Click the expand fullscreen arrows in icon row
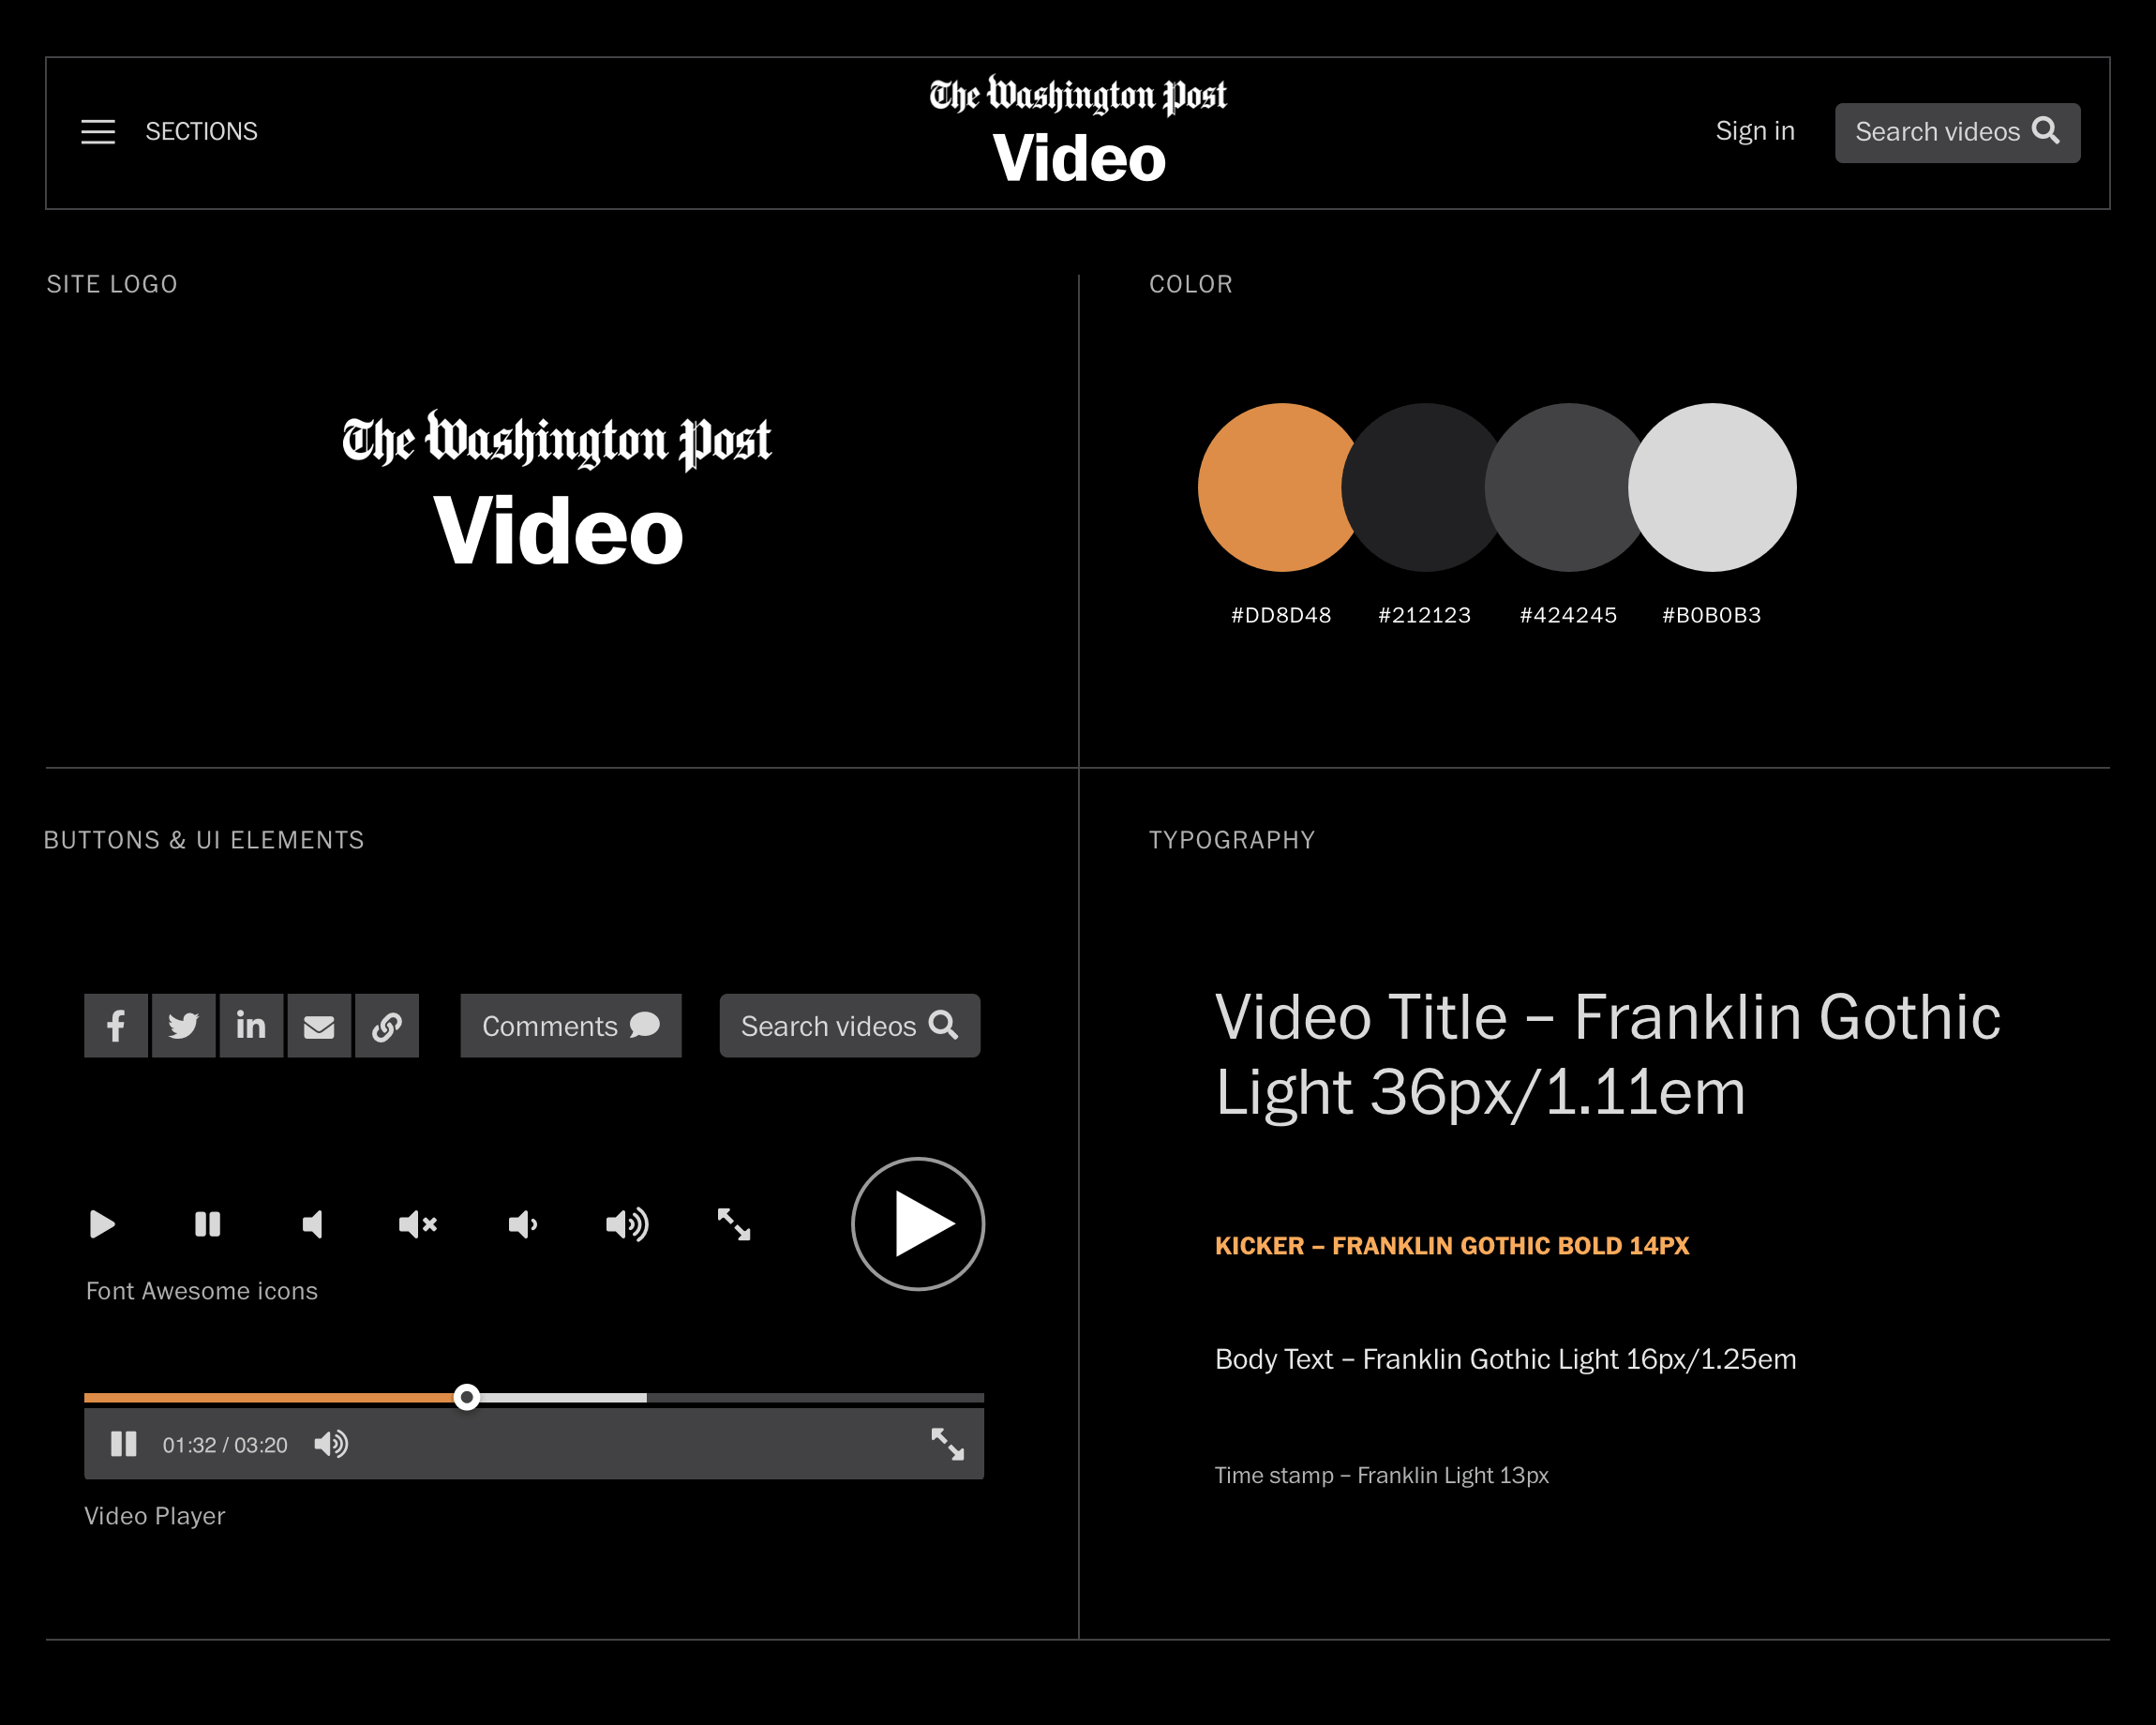This screenshot has width=2156, height=1725. pyautogui.click(x=734, y=1224)
